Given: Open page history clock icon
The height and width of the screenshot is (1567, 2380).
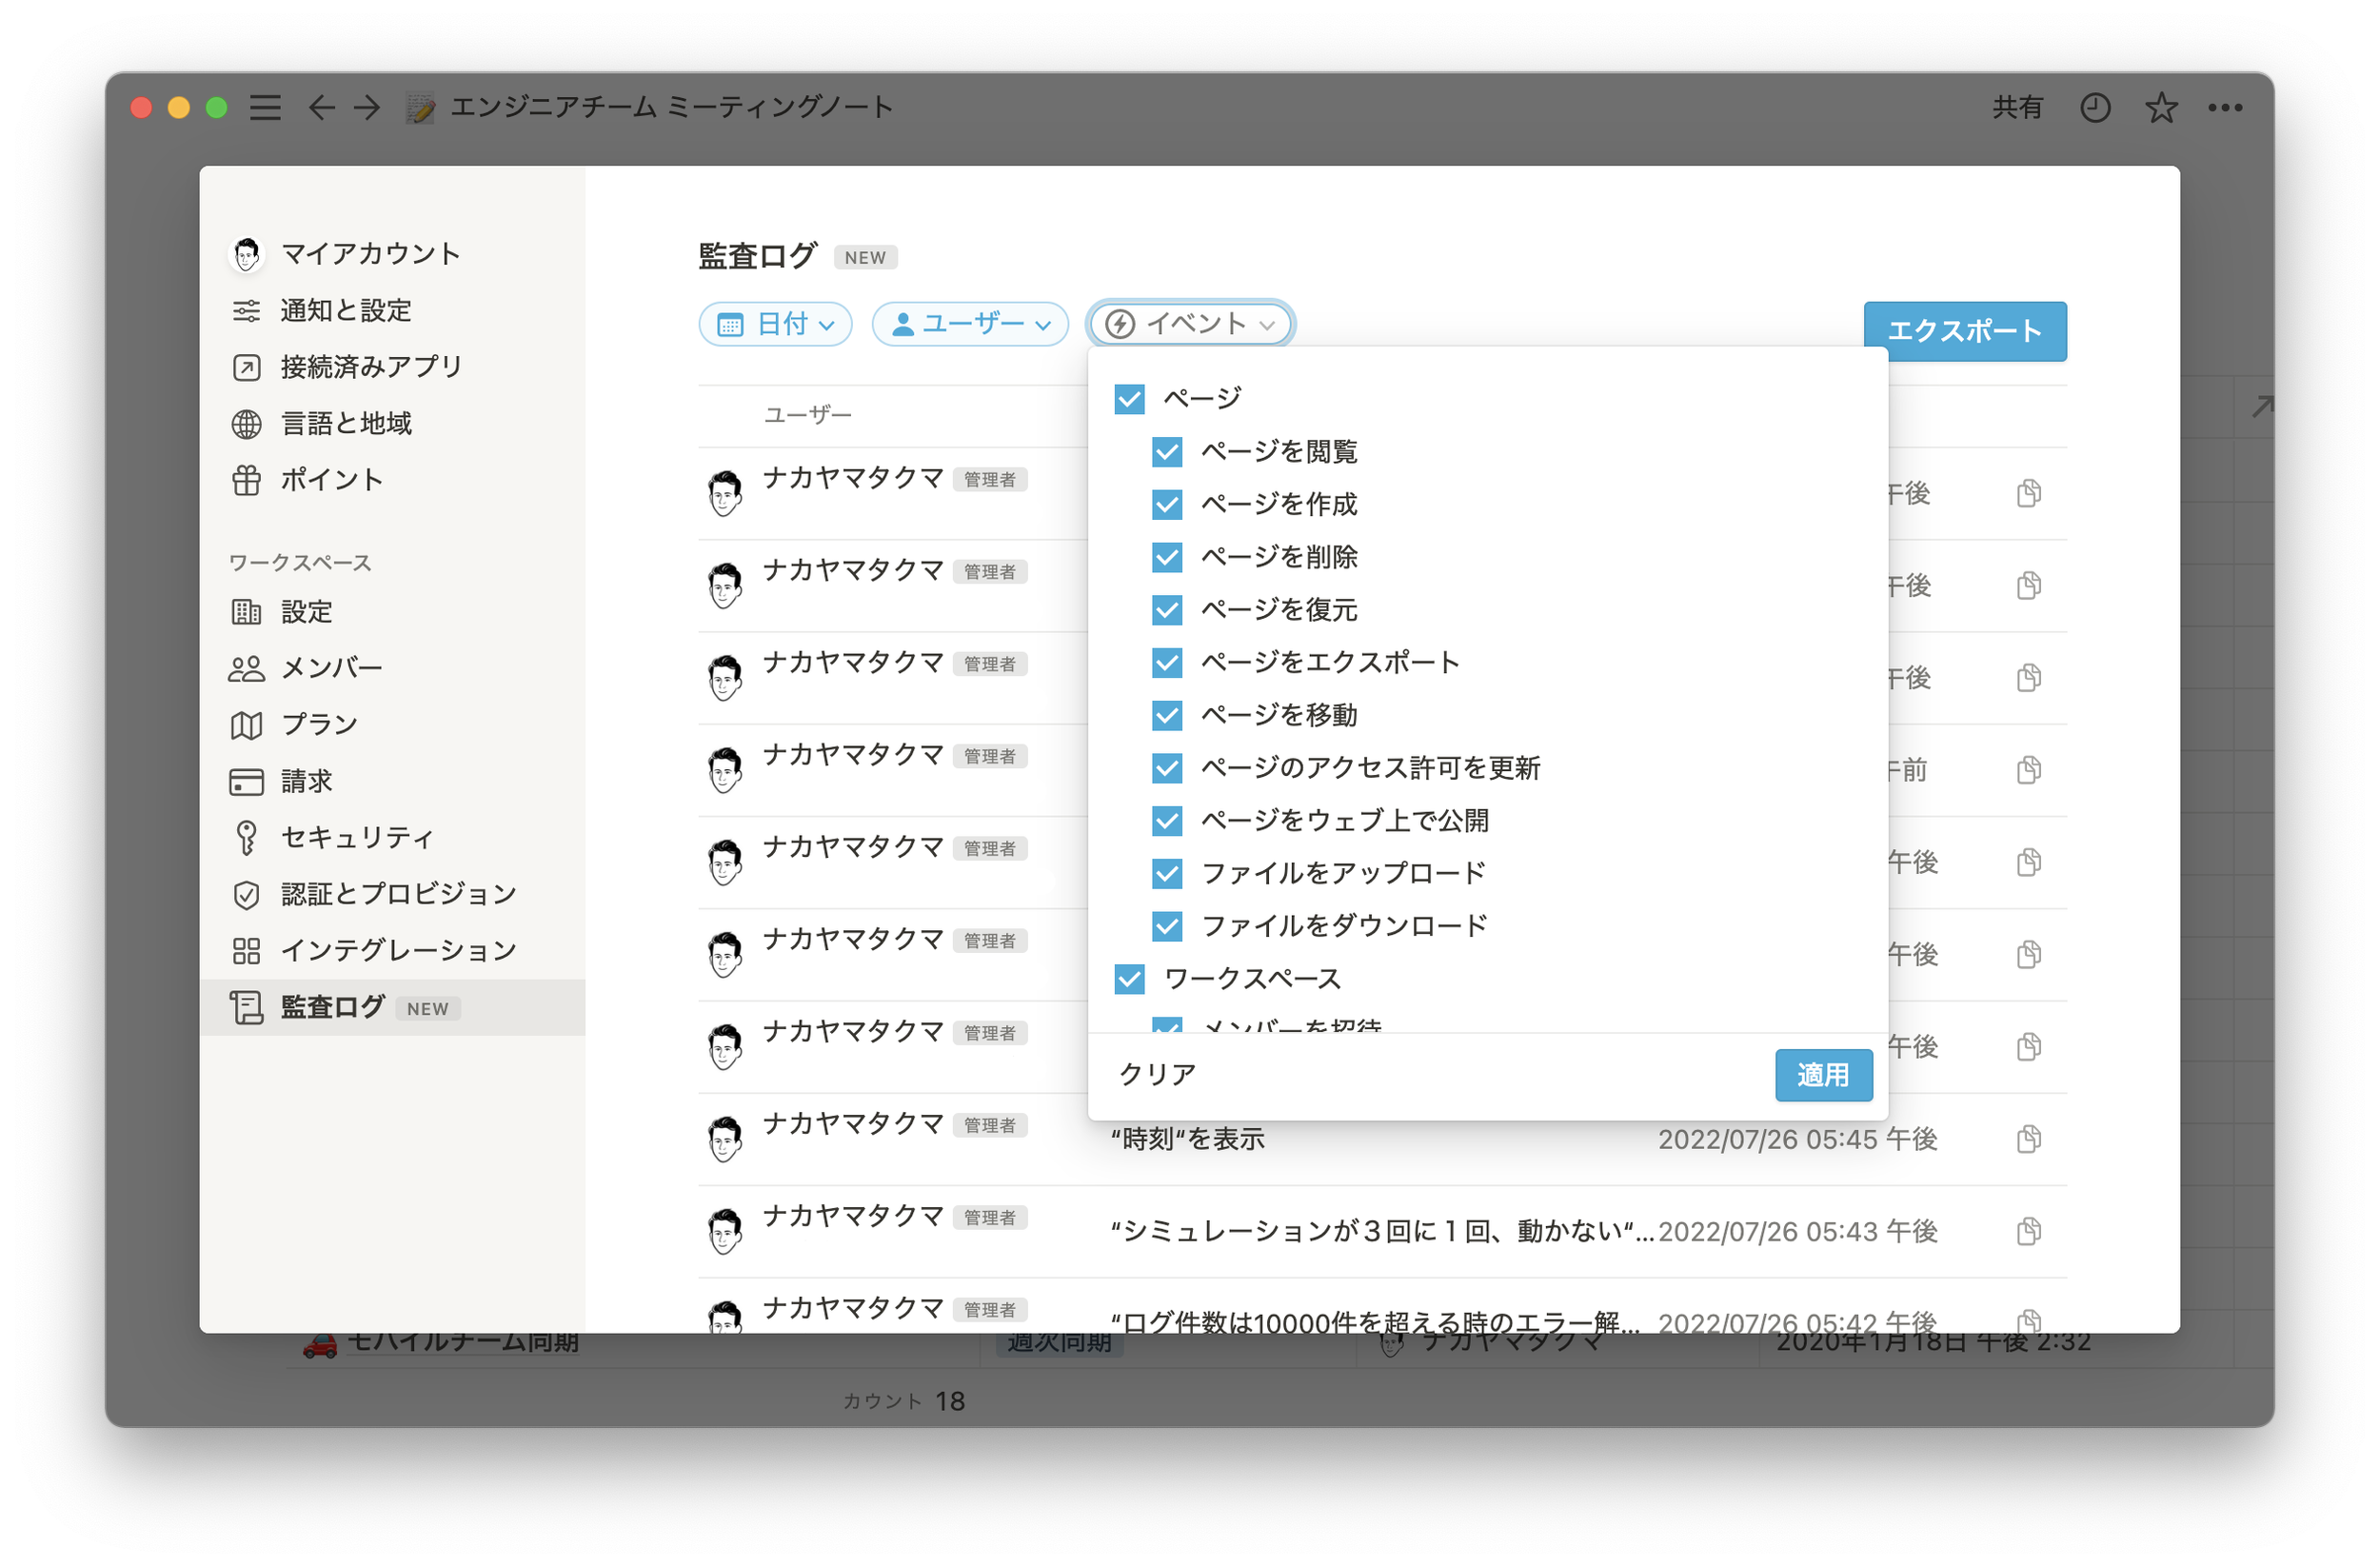Looking at the screenshot, I should click(x=2094, y=107).
